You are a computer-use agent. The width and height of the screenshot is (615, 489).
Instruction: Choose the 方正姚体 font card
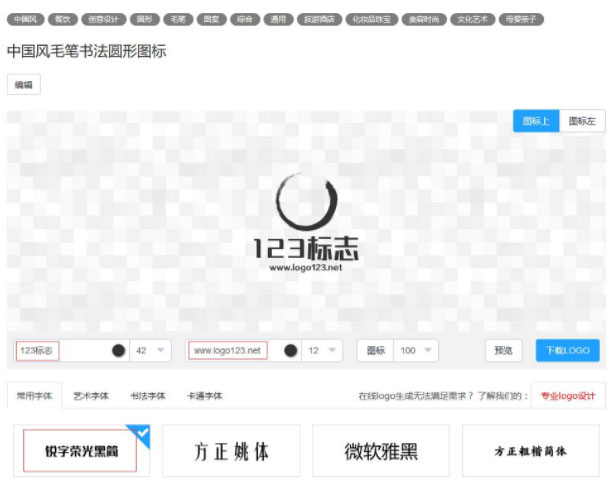(x=231, y=451)
